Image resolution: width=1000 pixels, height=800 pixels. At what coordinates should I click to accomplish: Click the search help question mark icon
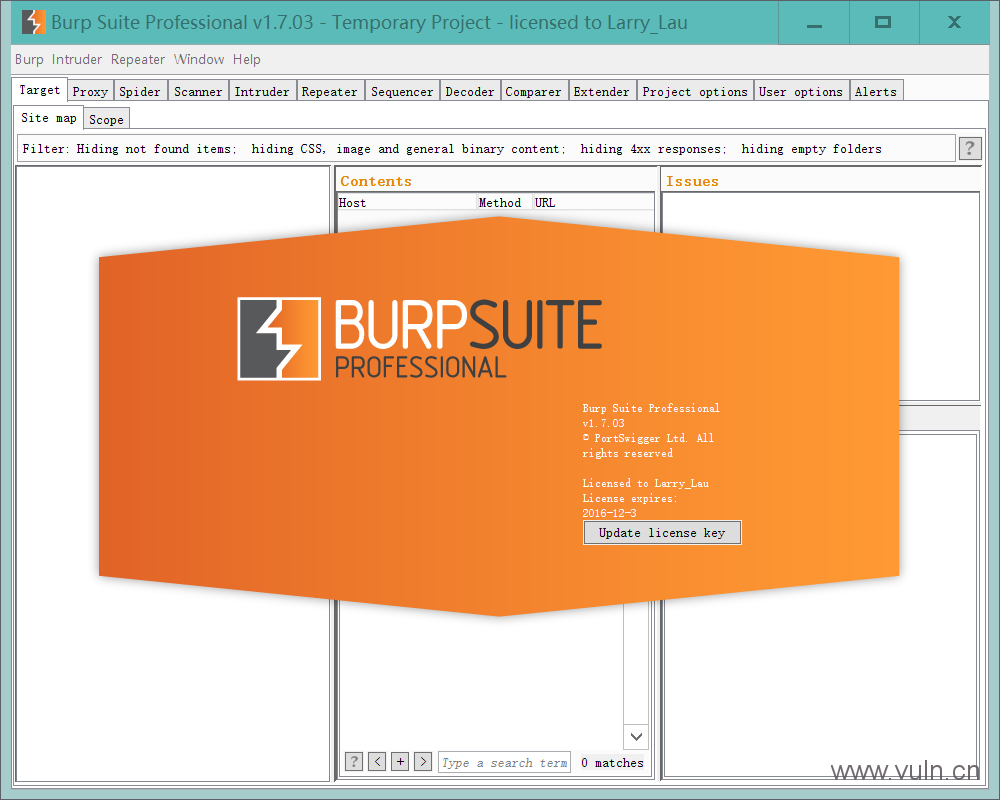point(354,762)
